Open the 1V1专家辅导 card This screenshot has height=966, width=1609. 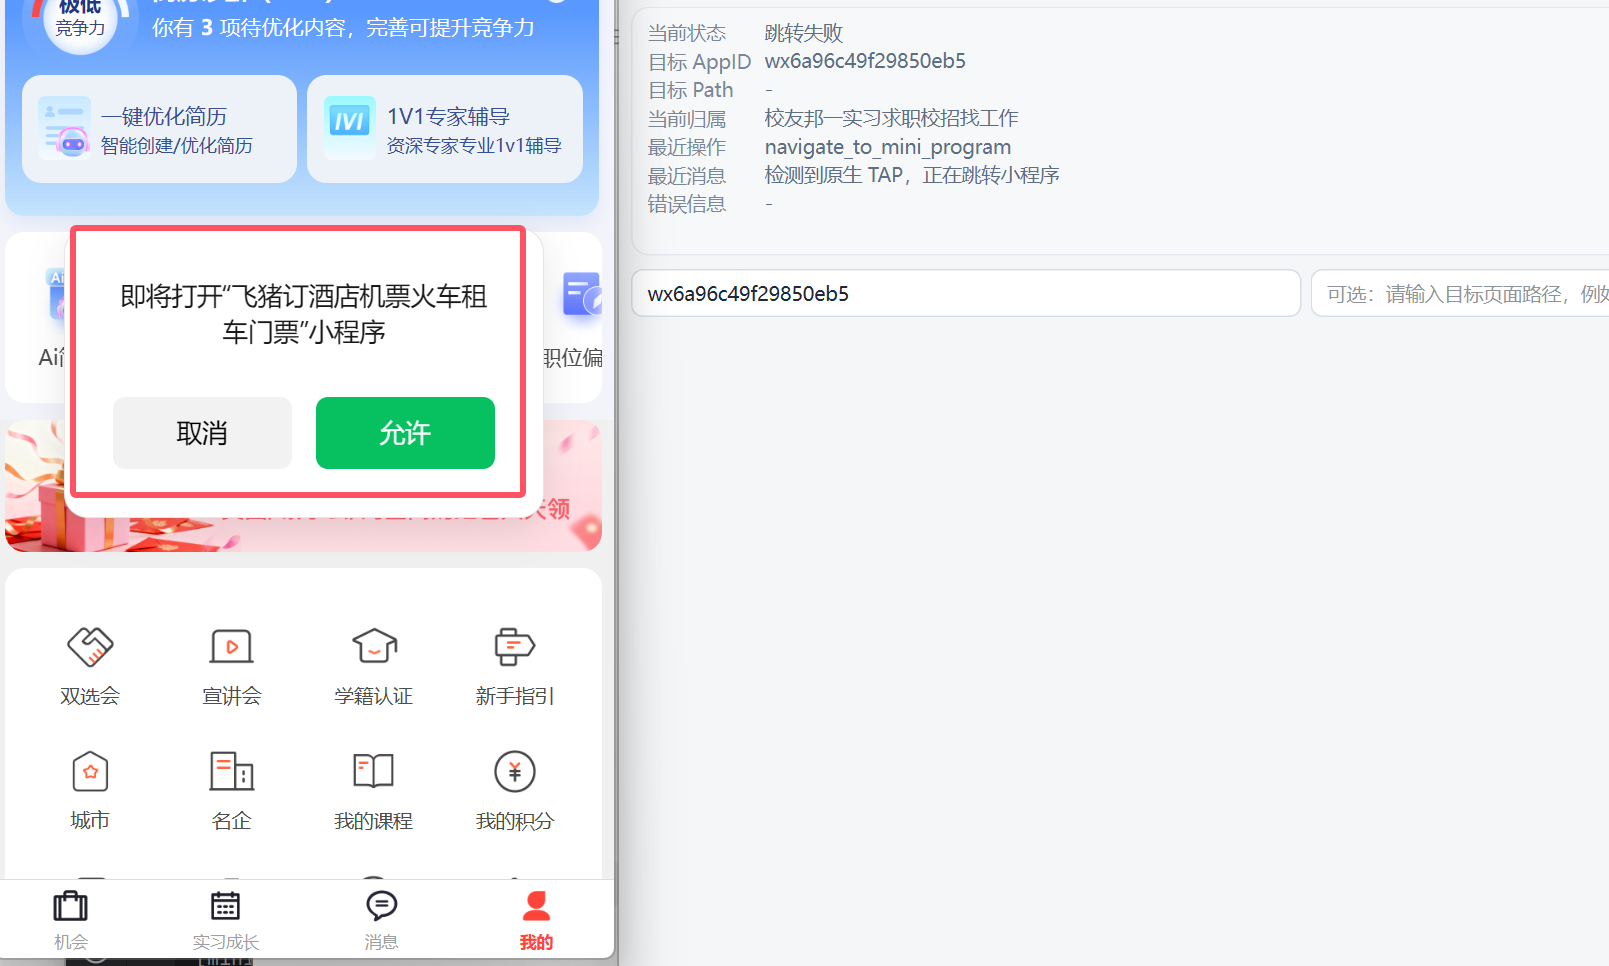(445, 129)
